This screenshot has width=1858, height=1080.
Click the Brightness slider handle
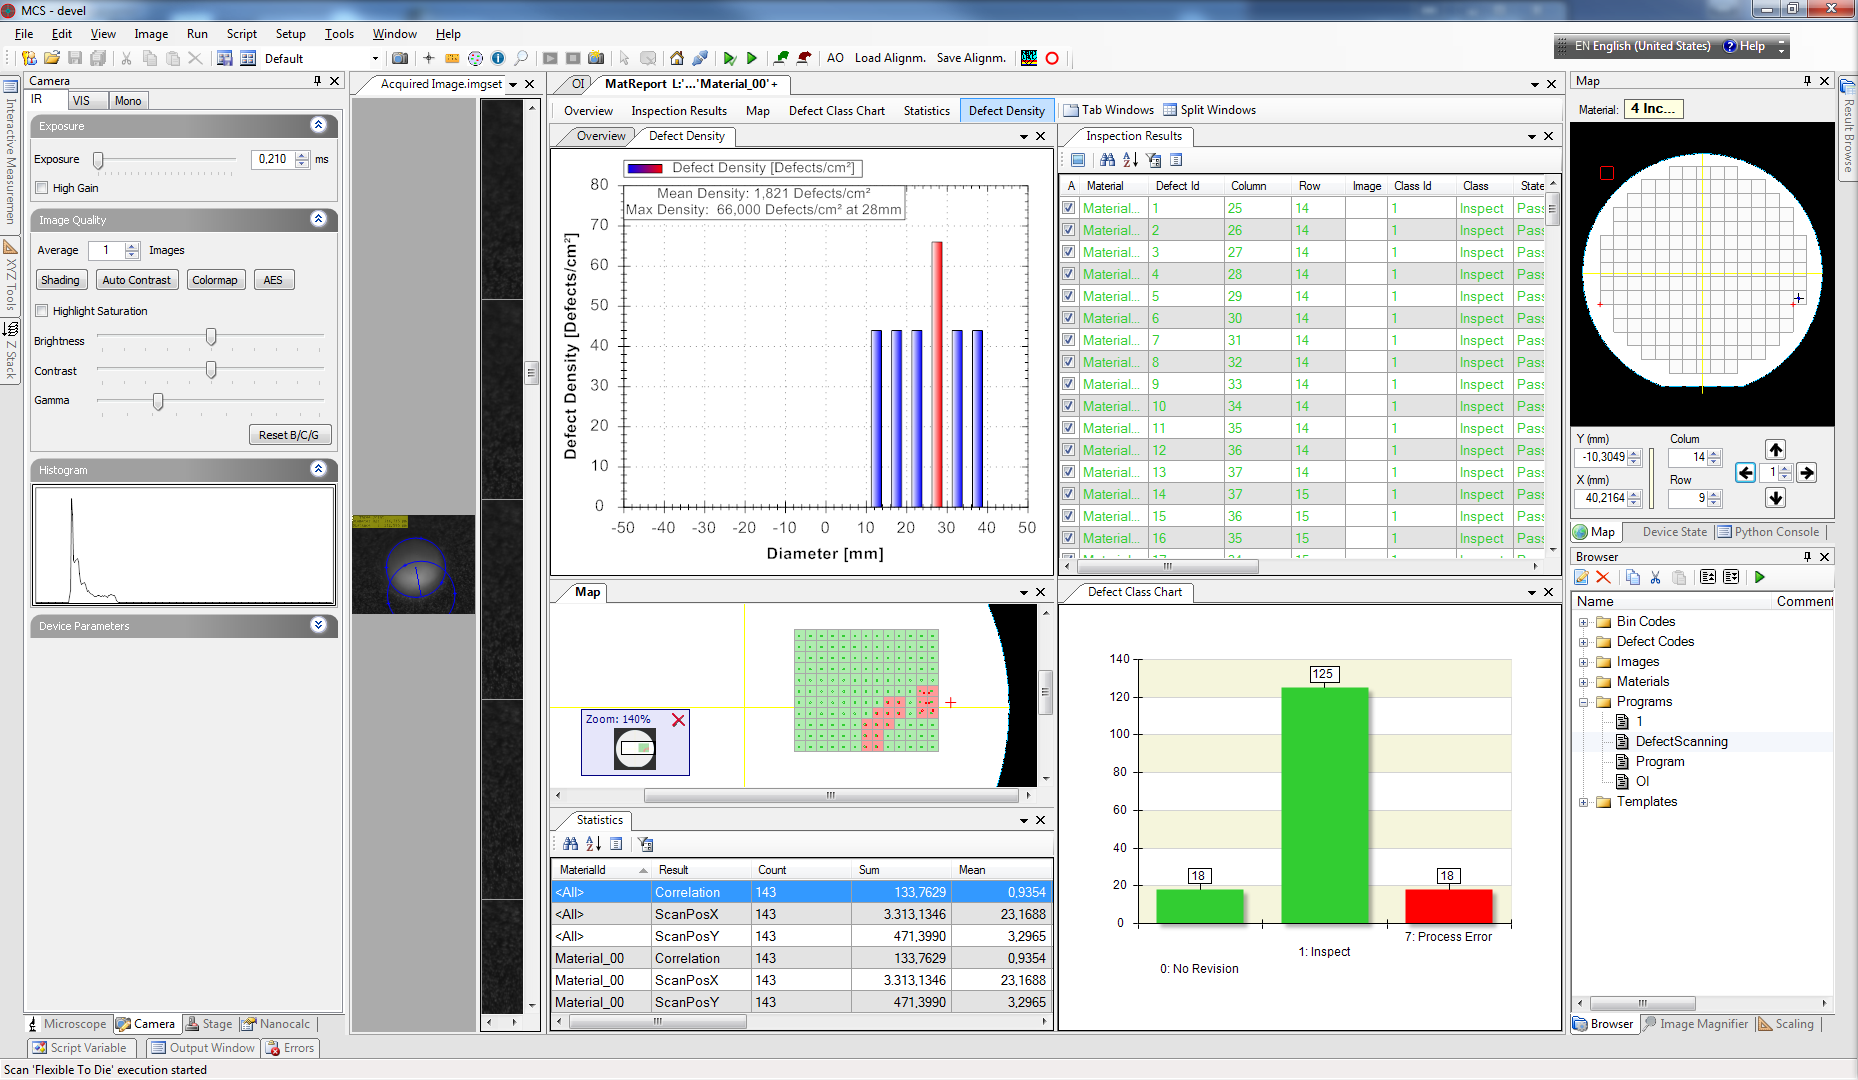click(211, 338)
